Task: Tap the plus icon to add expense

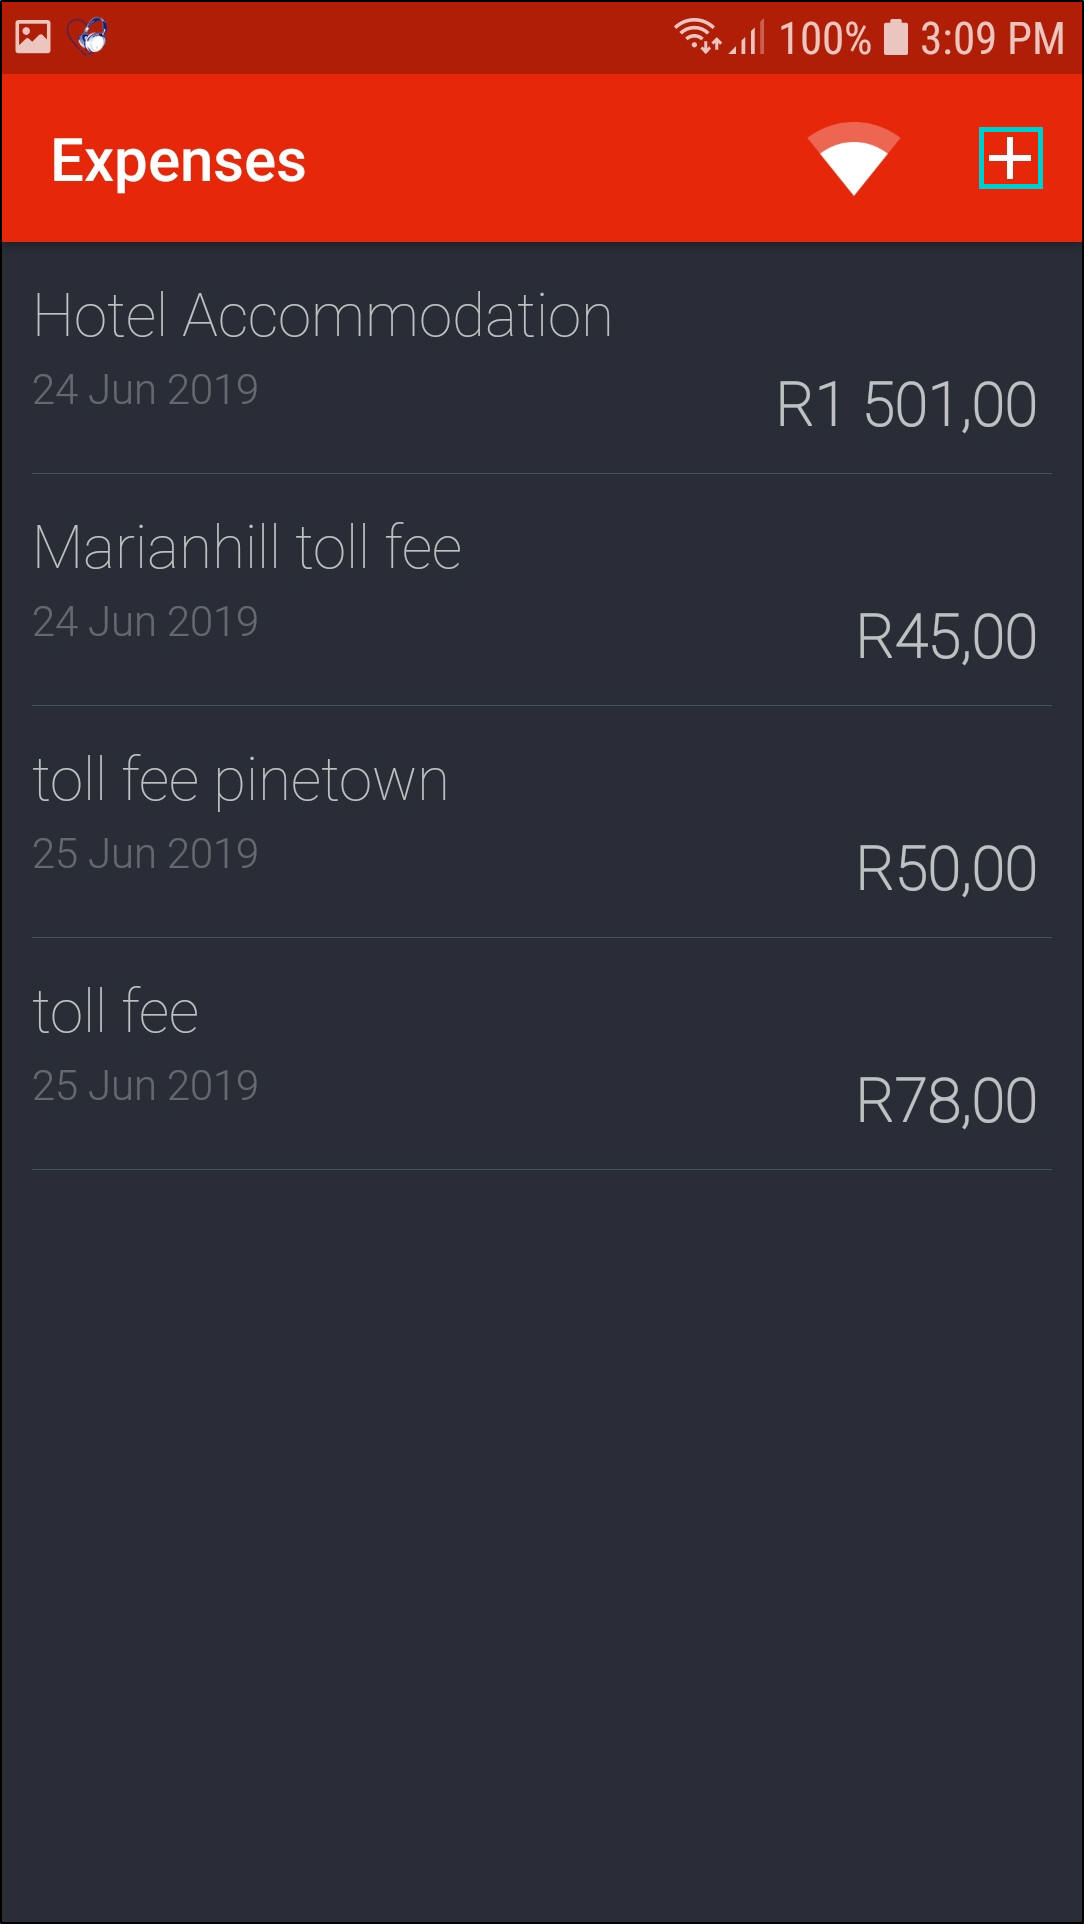Action: tap(1010, 158)
